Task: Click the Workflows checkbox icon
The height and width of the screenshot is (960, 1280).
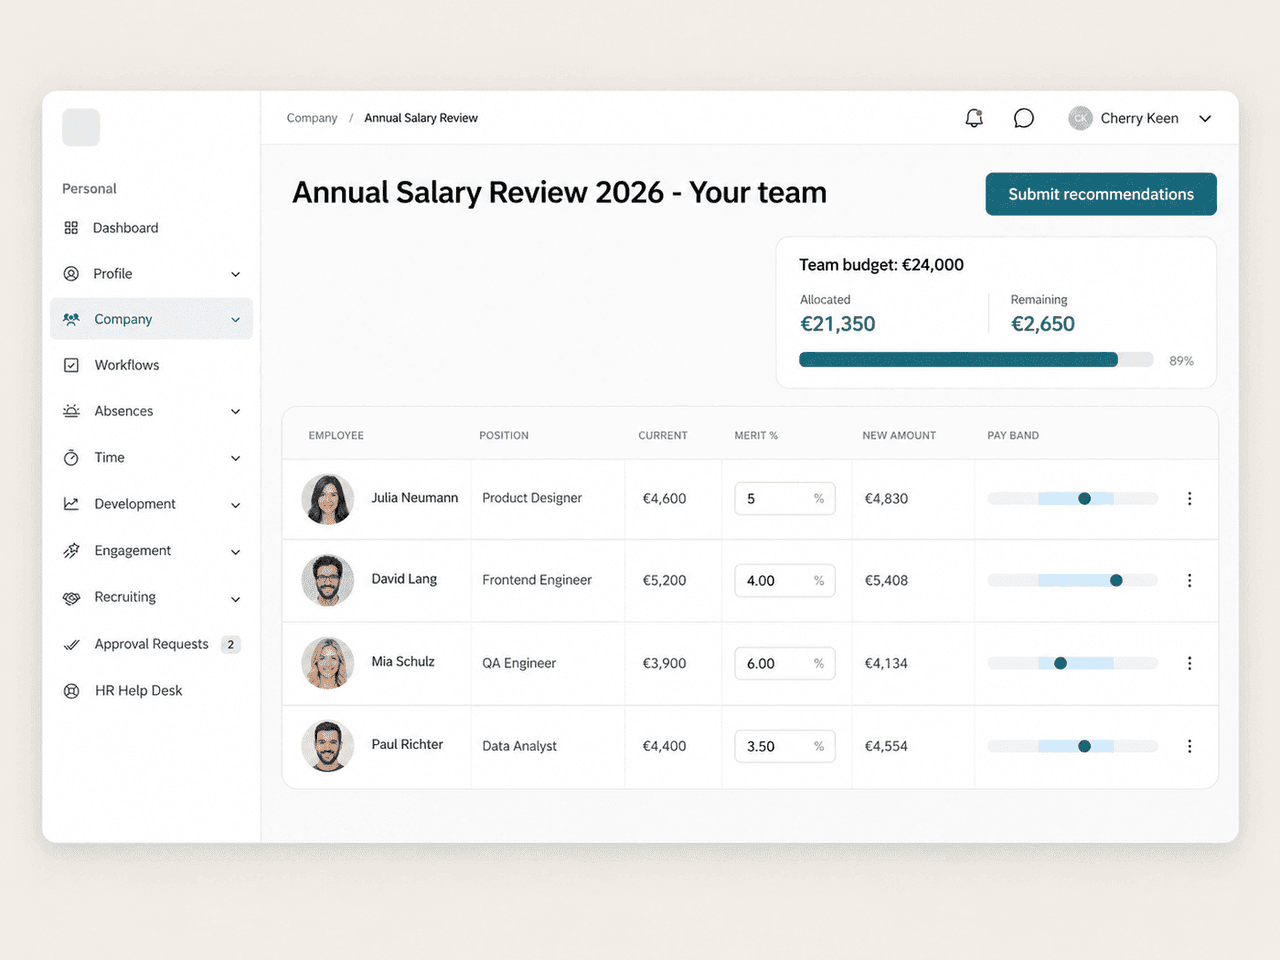Action: click(x=71, y=365)
